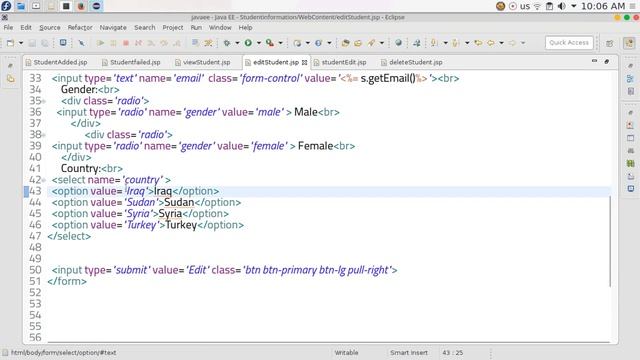Click the Open Perspective toolbar icon

610,43
